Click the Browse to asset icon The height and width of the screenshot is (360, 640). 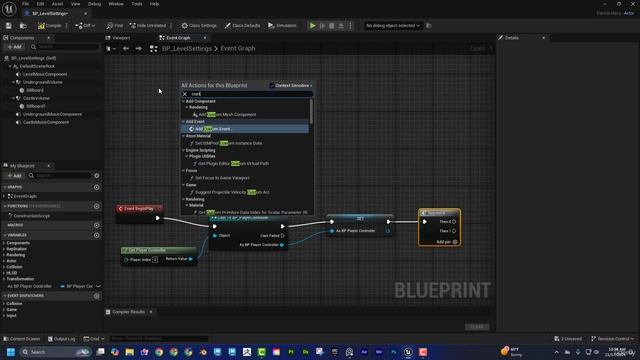[x=23, y=26]
